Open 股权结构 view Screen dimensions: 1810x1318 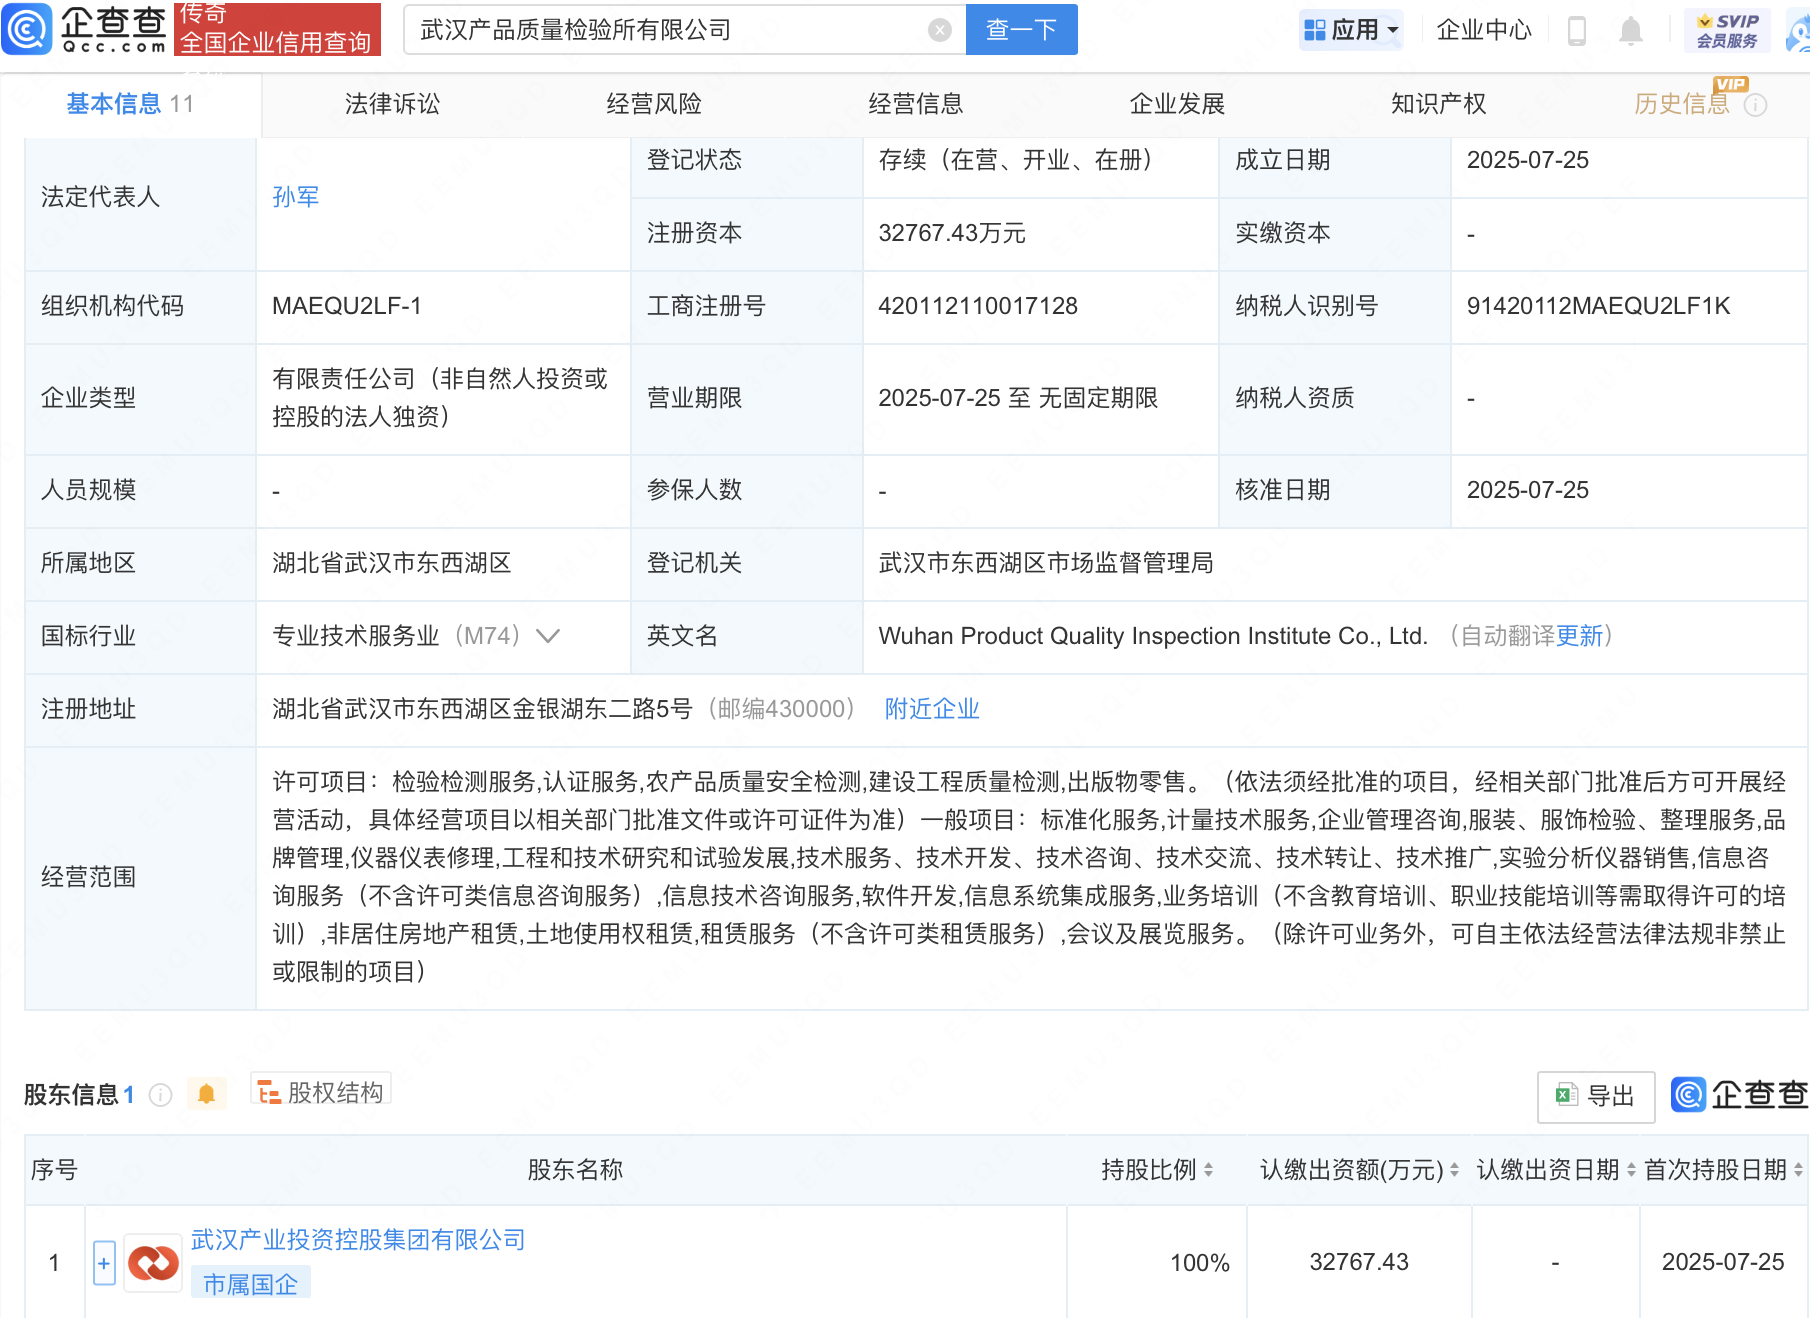click(x=321, y=1092)
